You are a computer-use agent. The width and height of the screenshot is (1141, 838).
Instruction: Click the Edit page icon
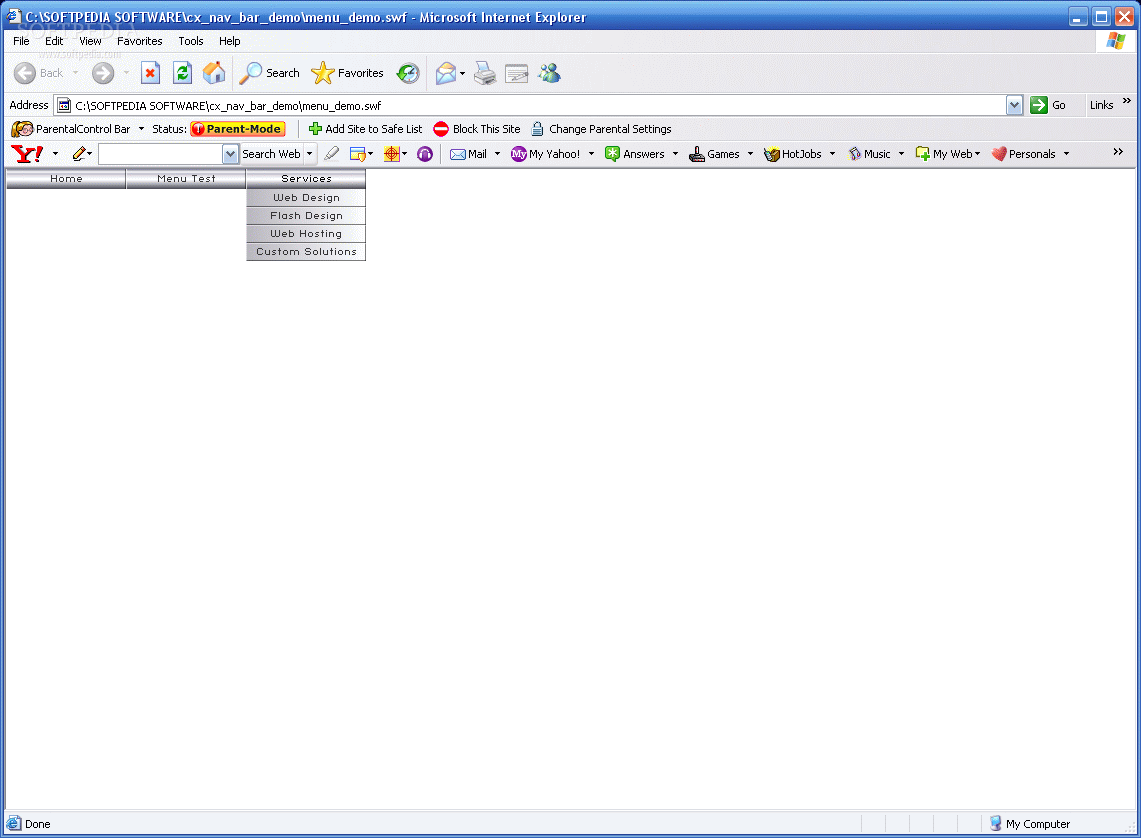pyautogui.click(x=517, y=73)
